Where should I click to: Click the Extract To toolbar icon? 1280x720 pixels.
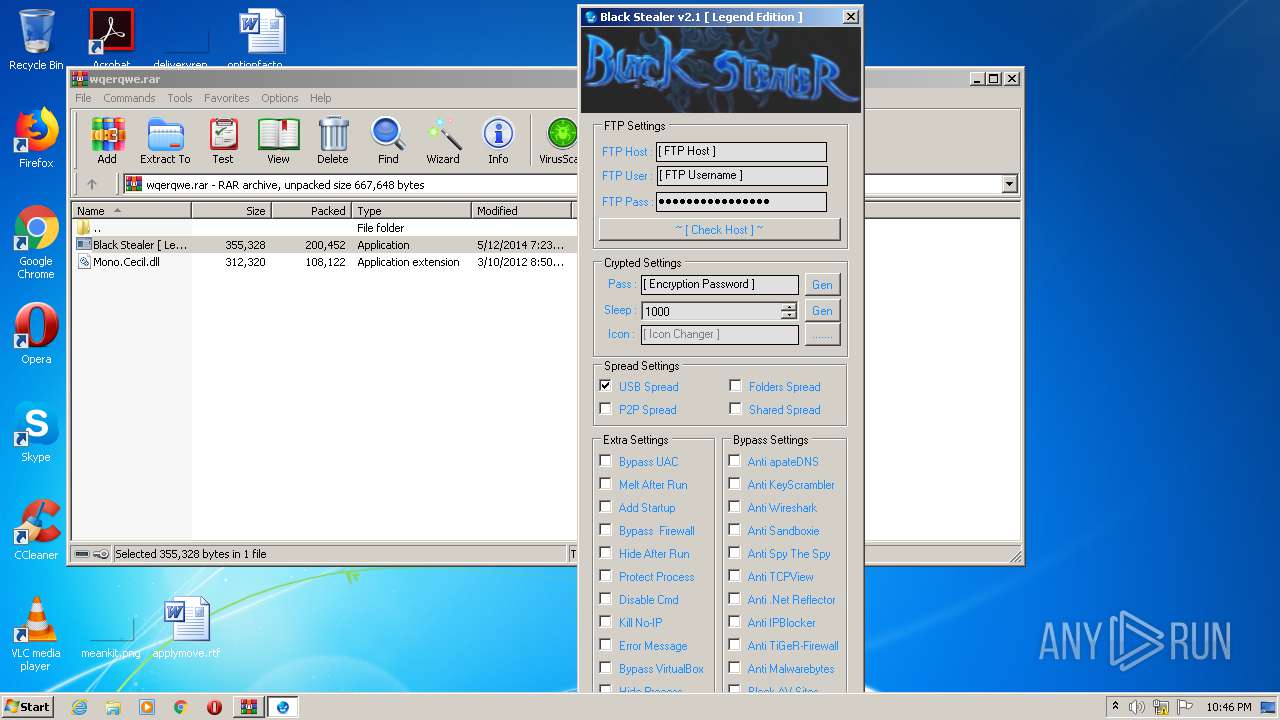point(165,141)
